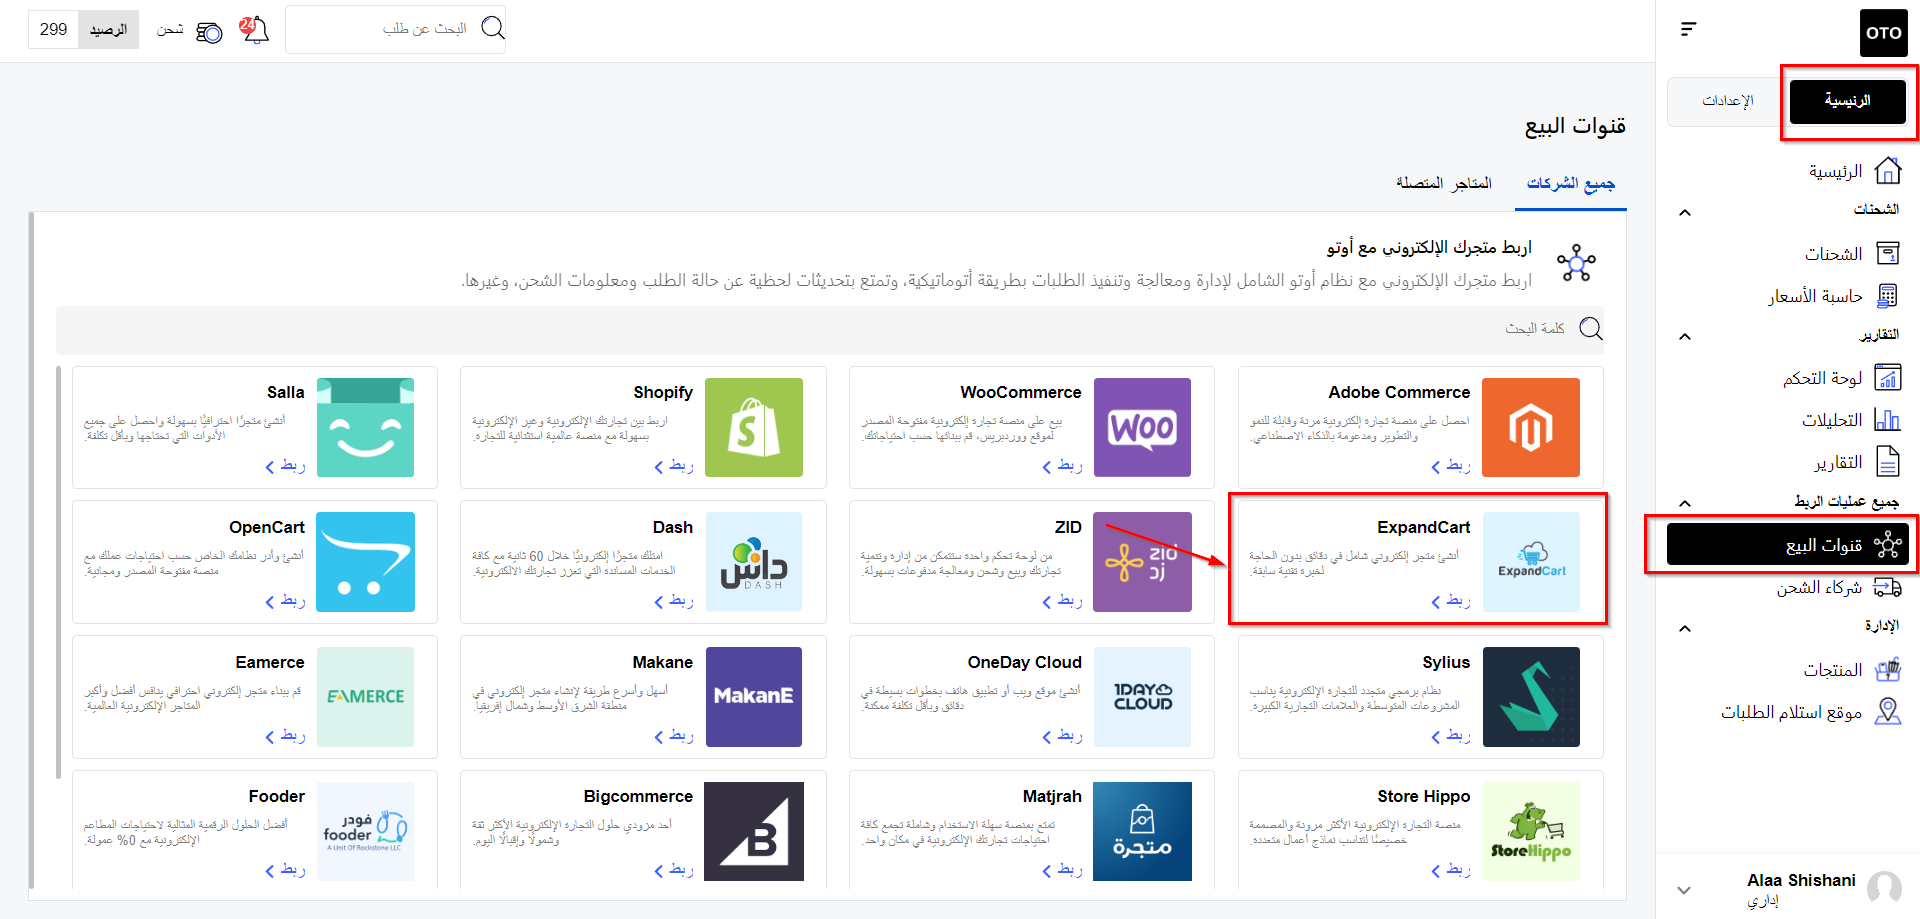Image resolution: width=1920 pixels, height=919 pixels.
Task: Open the Eamerce logo
Action: (x=365, y=697)
